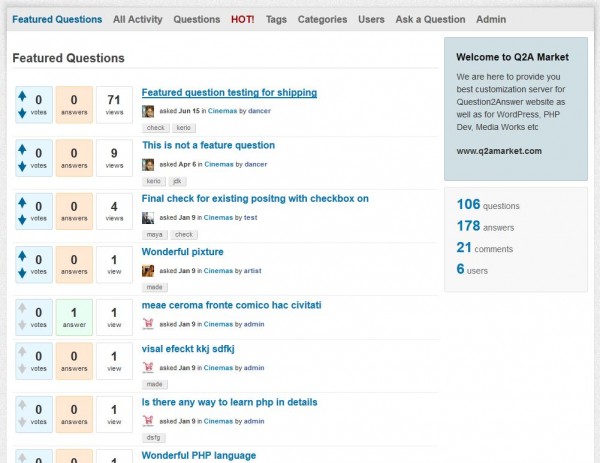Open the Admin navigation item

click(x=490, y=19)
